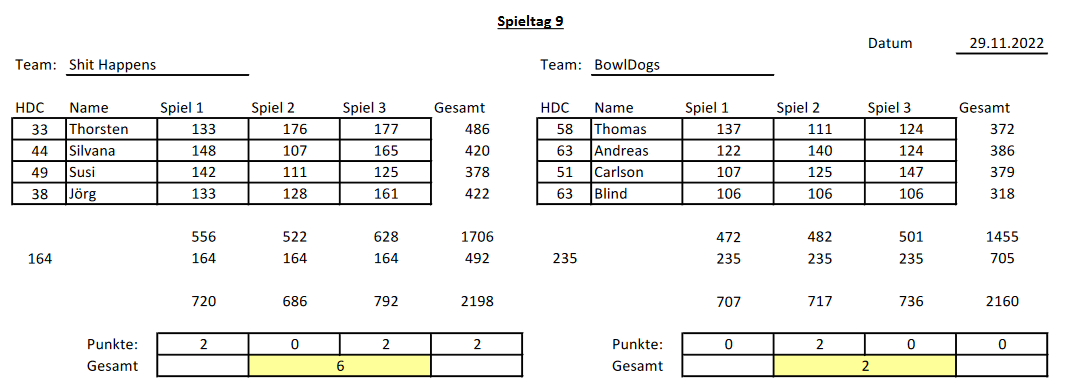Click the Blind player name cell

(x=637, y=194)
